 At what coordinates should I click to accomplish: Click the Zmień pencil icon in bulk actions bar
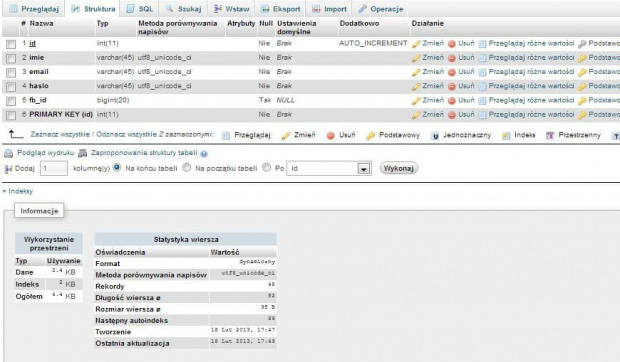(x=285, y=136)
